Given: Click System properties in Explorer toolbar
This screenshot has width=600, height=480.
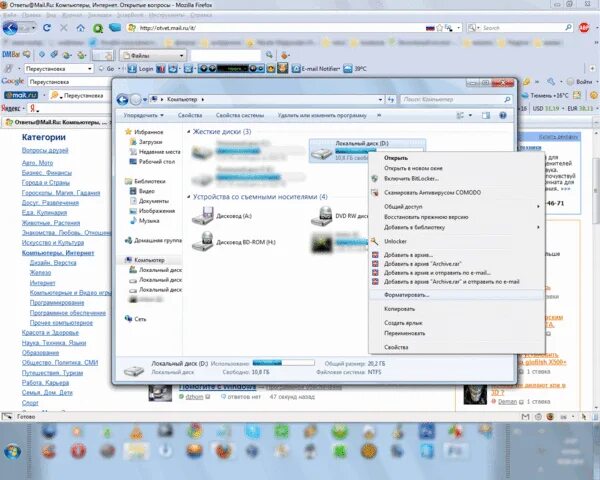Looking at the screenshot, I should click(240, 115).
